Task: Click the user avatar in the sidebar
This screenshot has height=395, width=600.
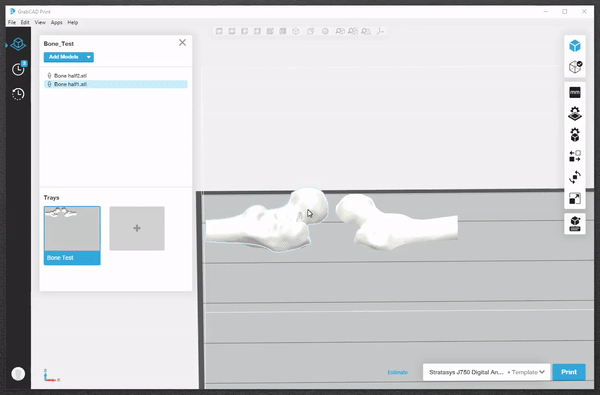Action: (x=18, y=374)
